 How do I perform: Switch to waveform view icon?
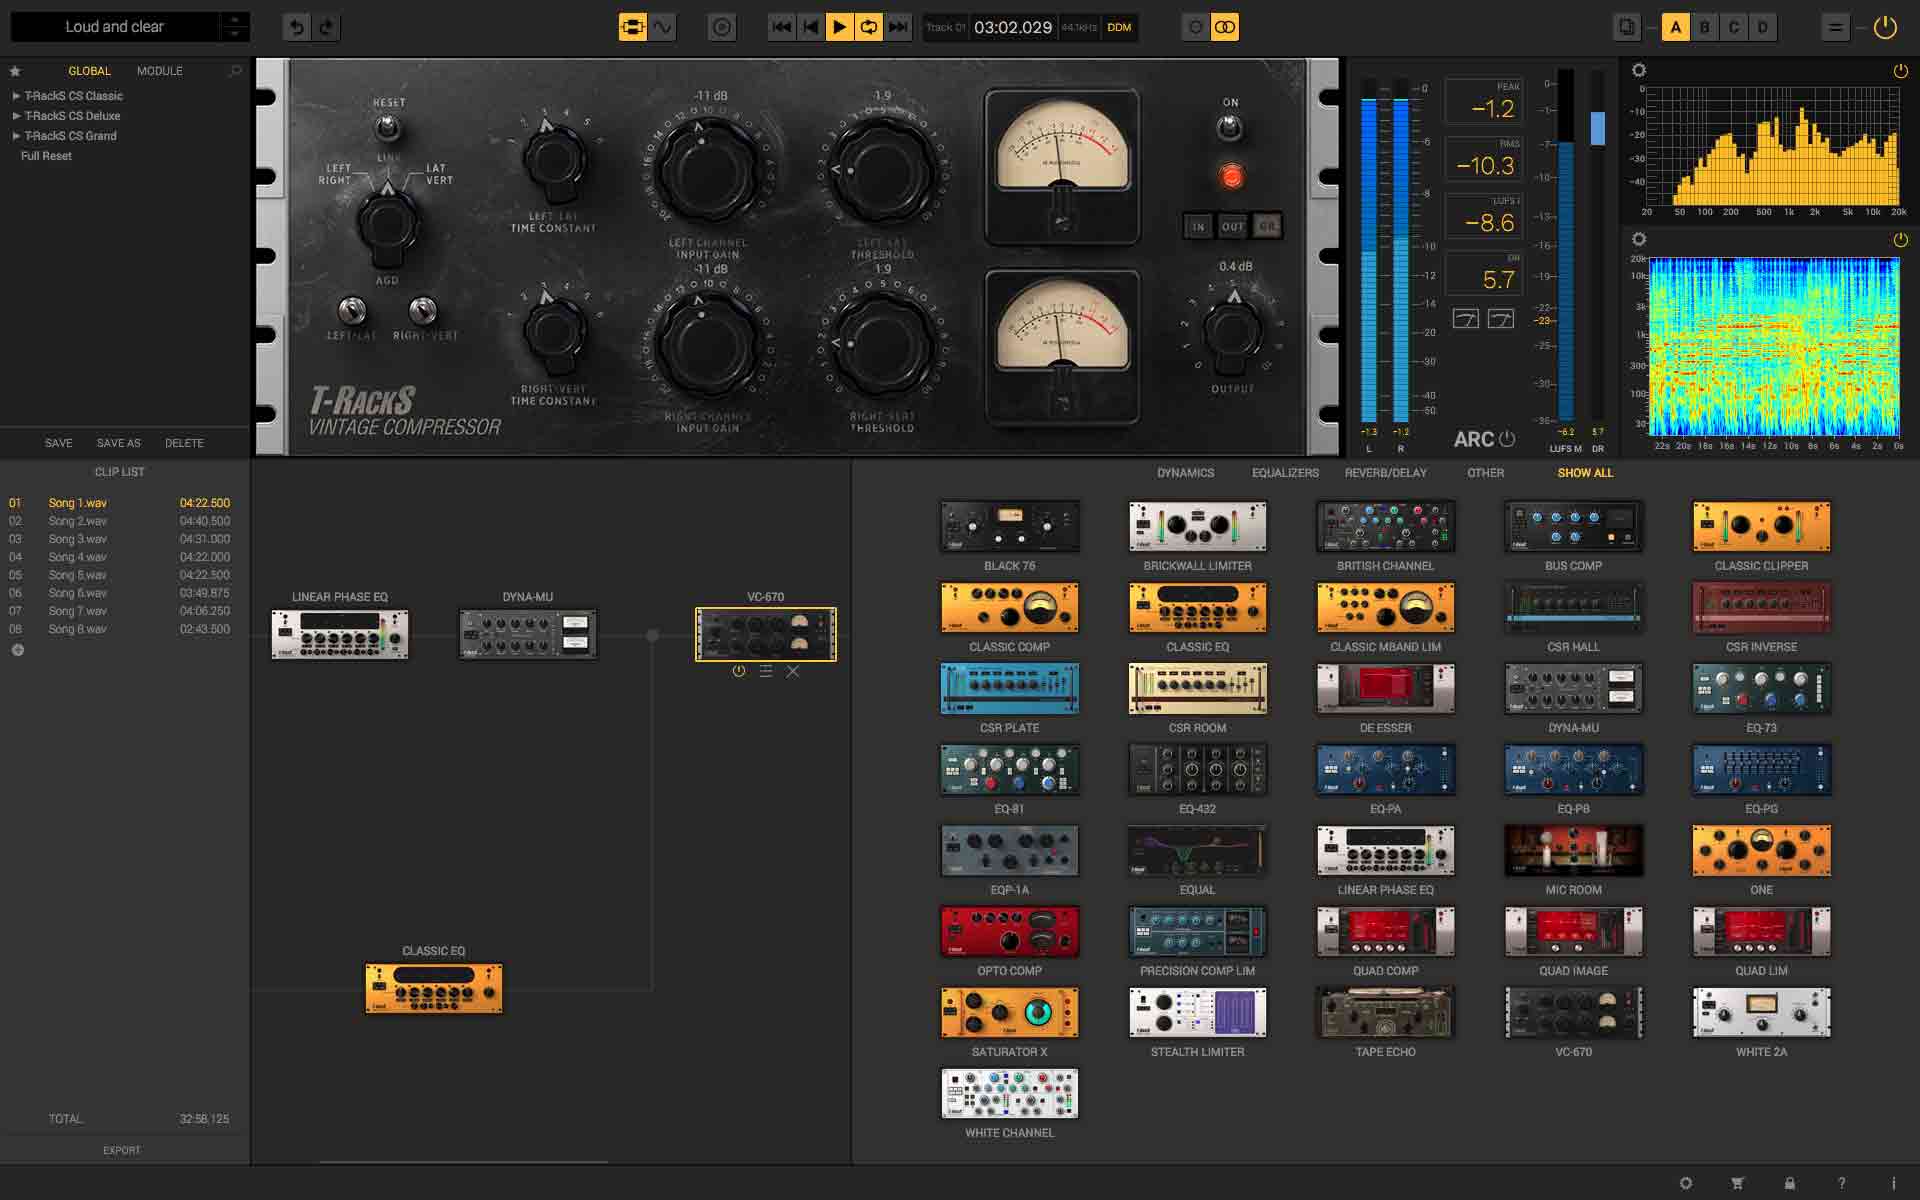663,27
